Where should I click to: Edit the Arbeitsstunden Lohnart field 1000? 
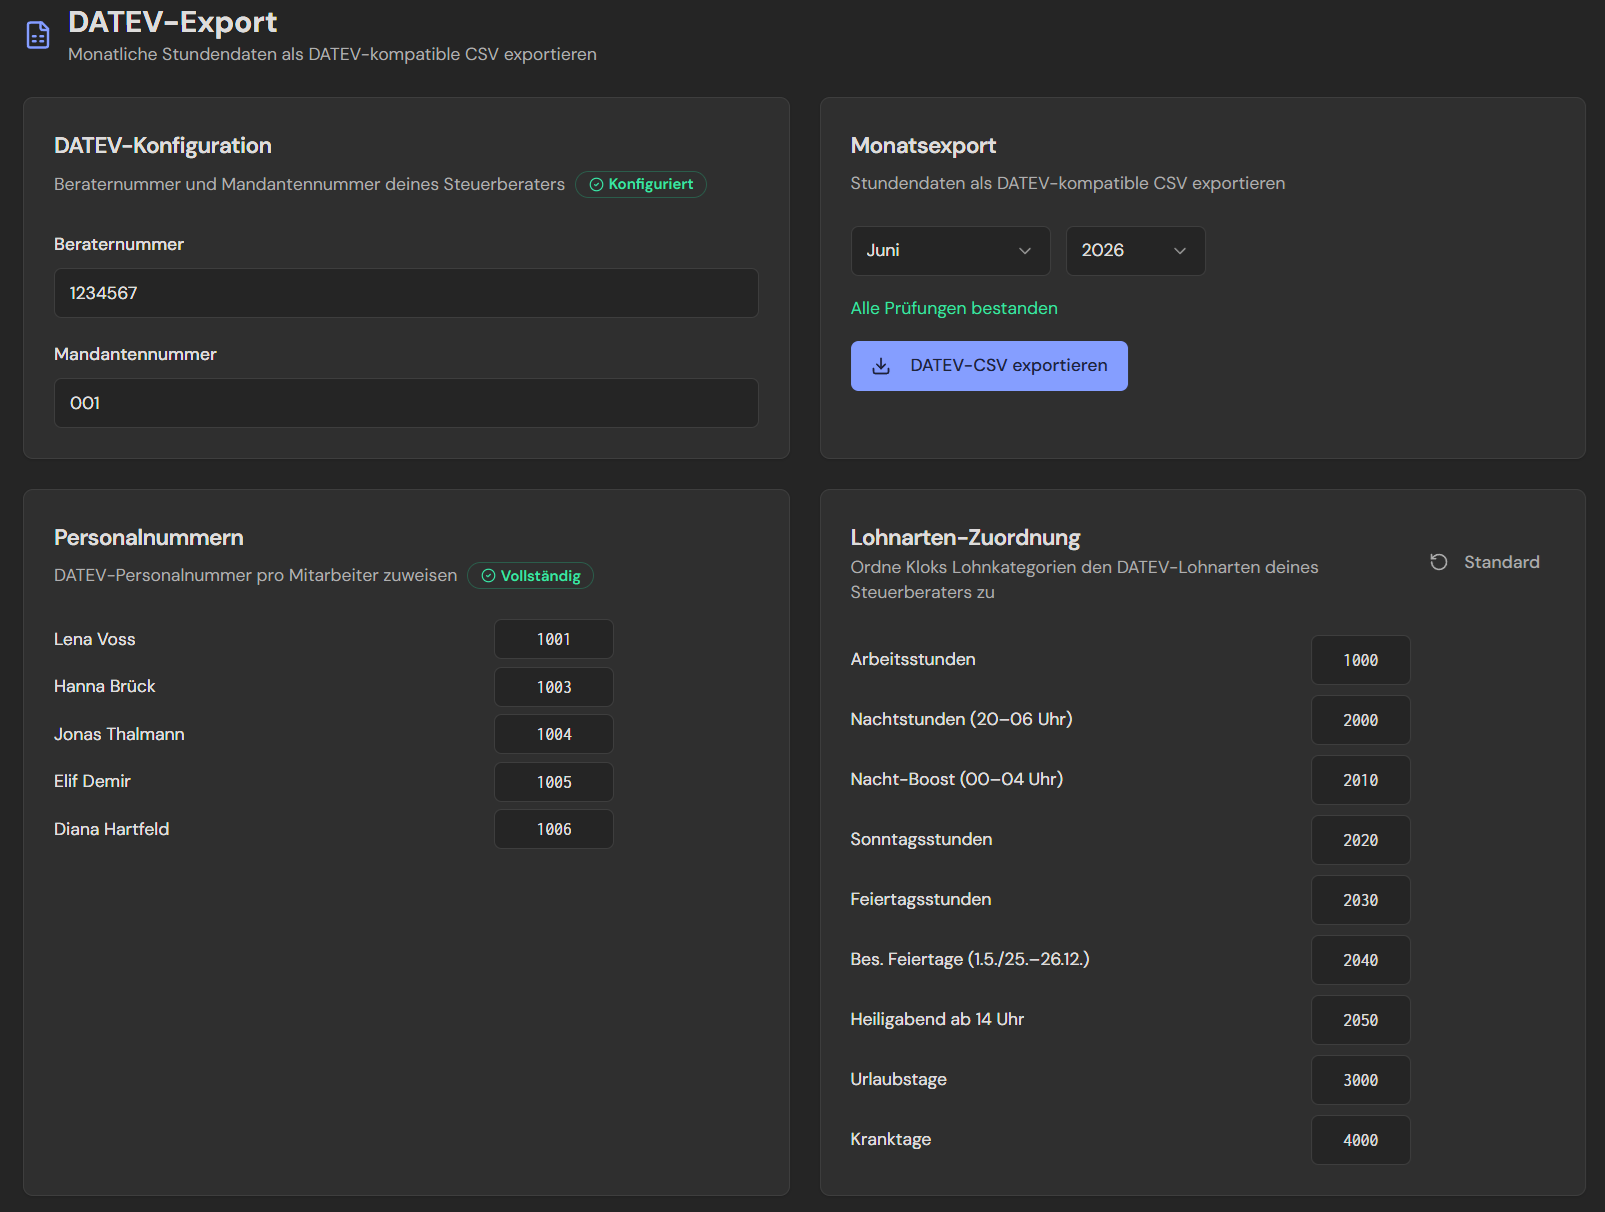tap(1360, 660)
